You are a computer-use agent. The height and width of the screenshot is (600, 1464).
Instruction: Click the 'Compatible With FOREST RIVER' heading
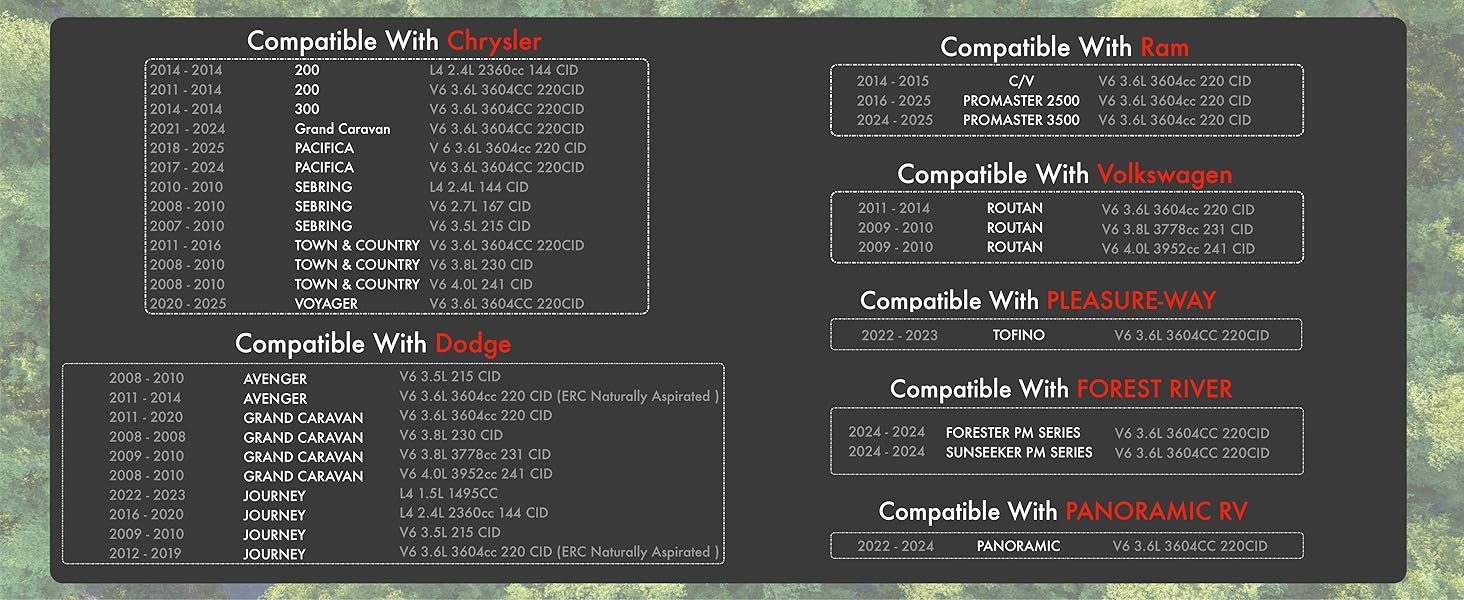coord(1061,389)
